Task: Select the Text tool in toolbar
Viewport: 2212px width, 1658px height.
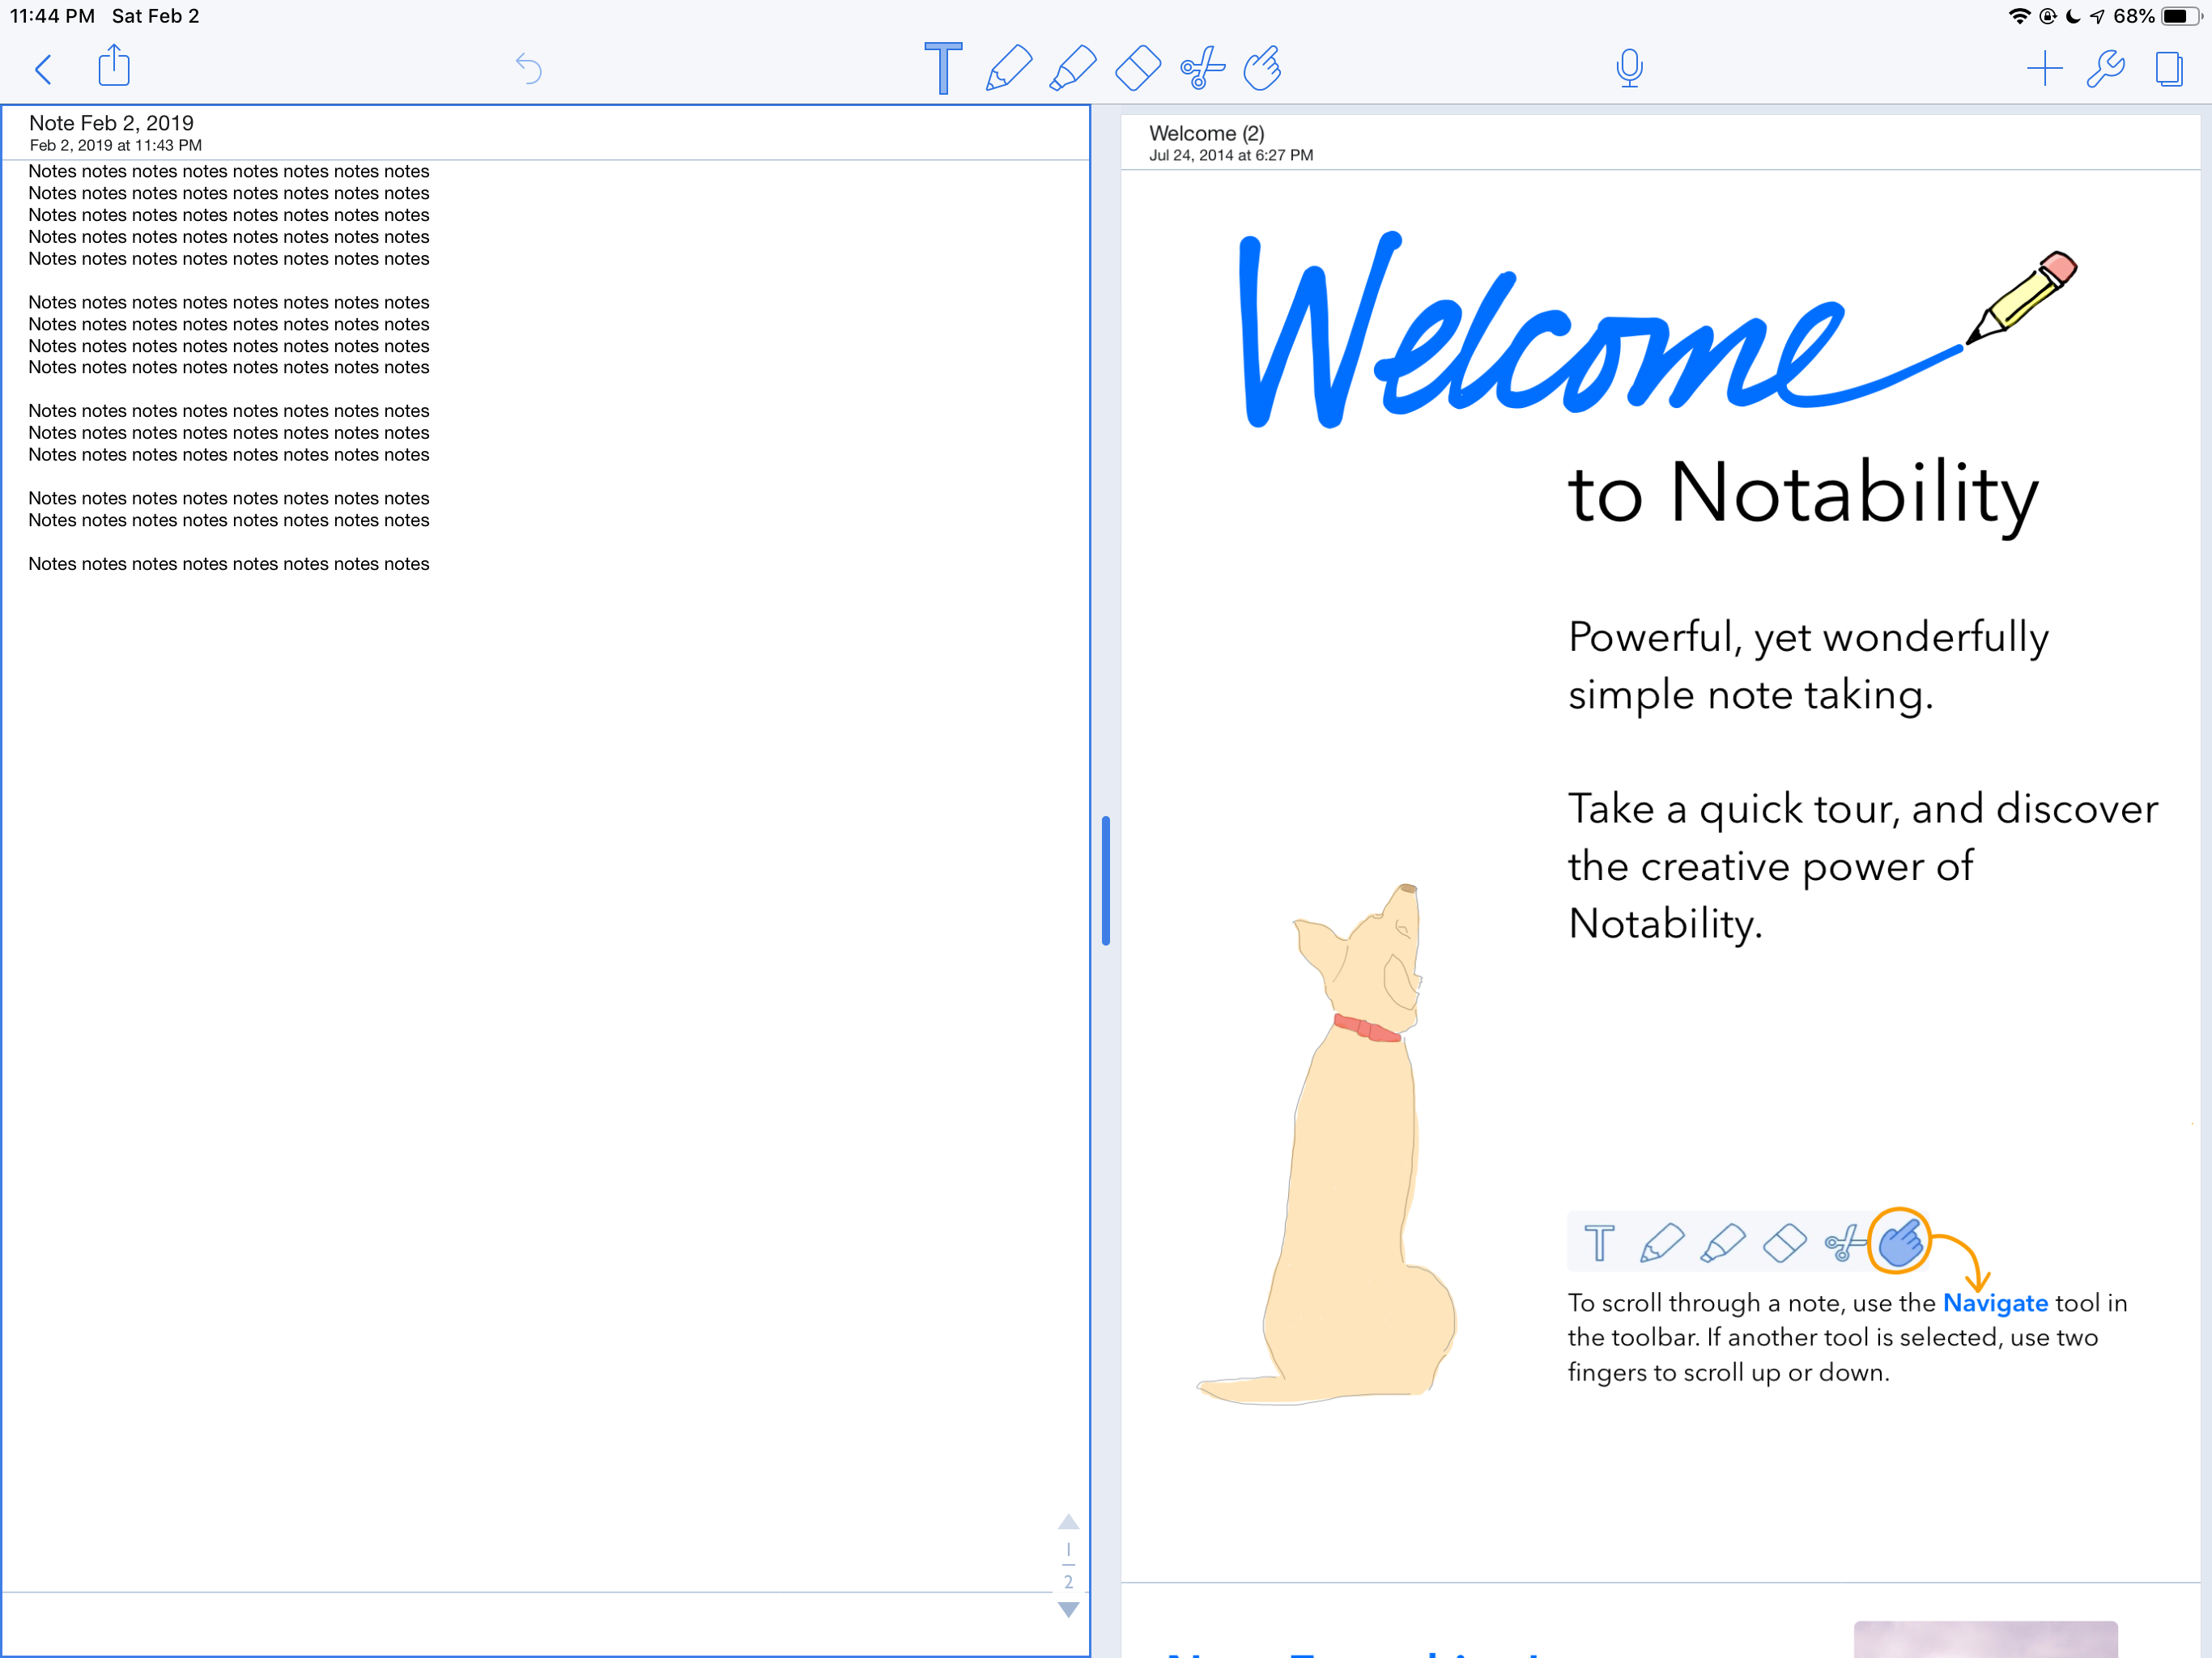Action: tap(942, 68)
